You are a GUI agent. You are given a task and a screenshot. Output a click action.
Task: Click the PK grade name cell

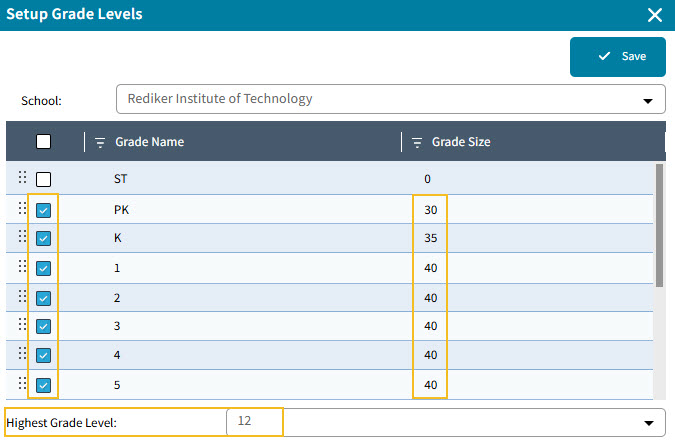pyautogui.click(x=121, y=210)
